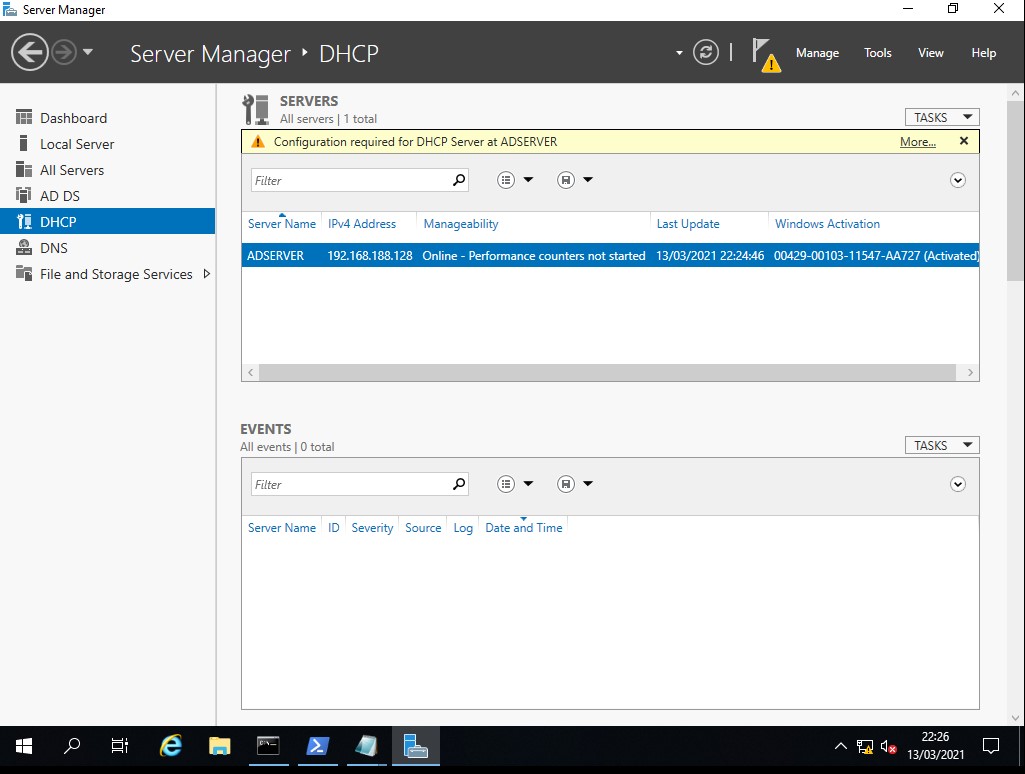Click the search magnifier in Events filter
The width and height of the screenshot is (1025, 774).
pos(459,484)
